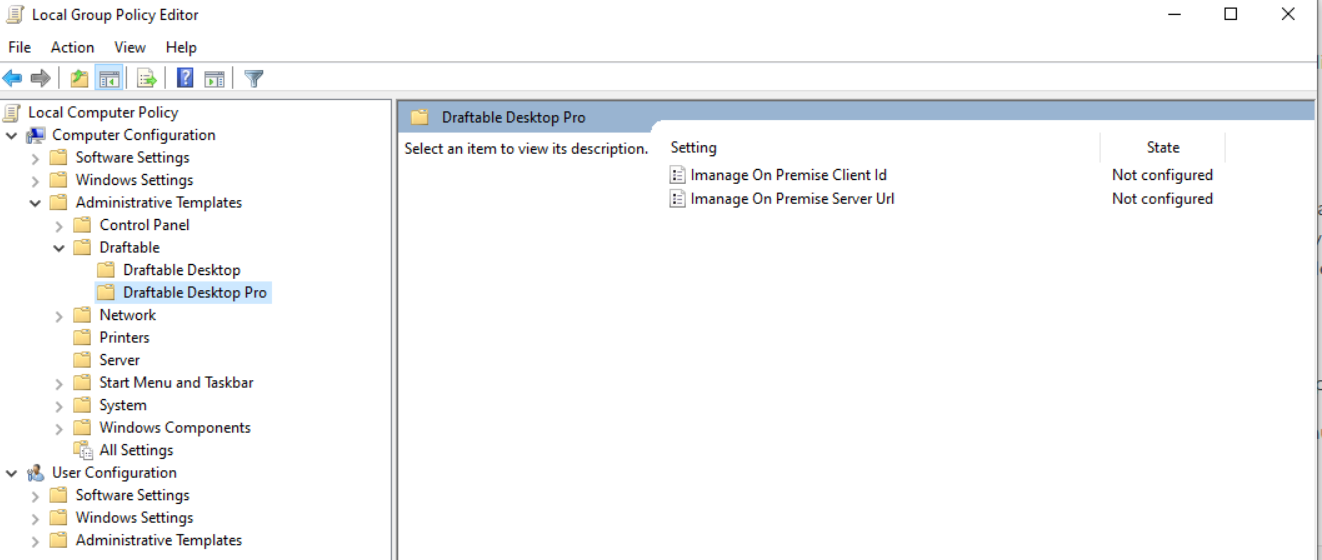Collapse the User Configuration node
Screen dimensions: 1322x560
(x=12, y=473)
